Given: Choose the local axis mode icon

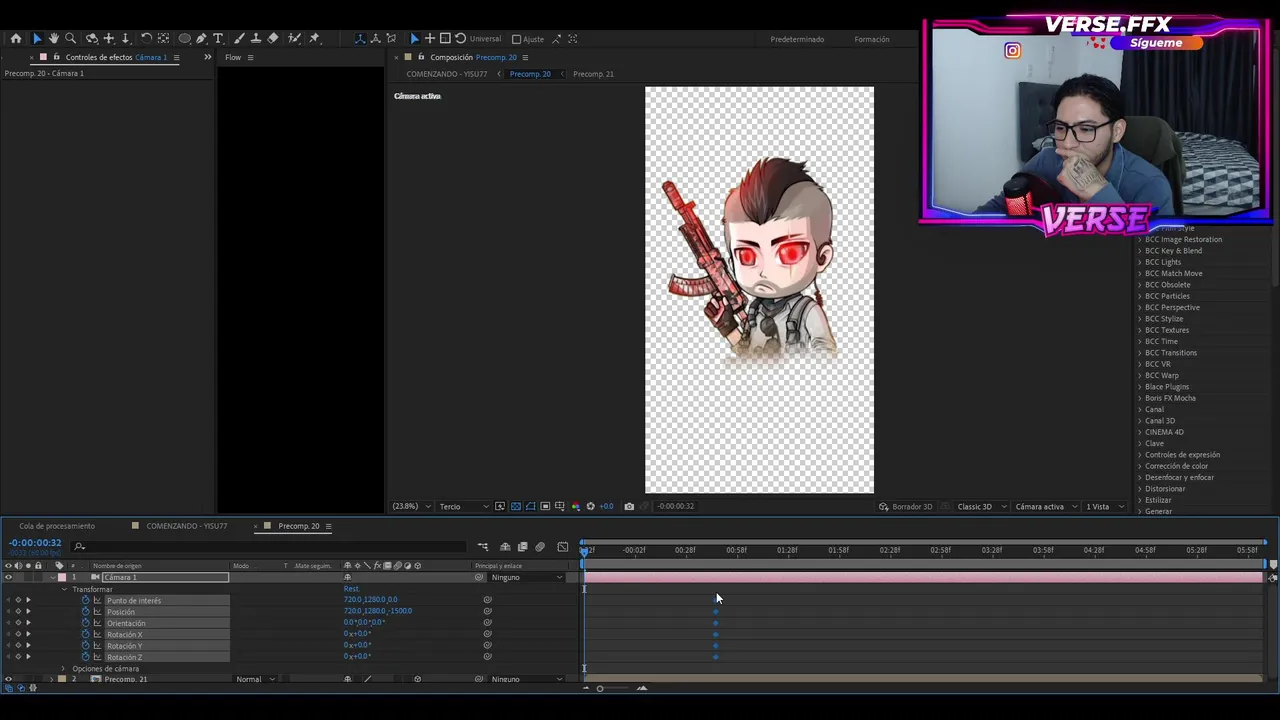Looking at the screenshot, I should 360,39.
